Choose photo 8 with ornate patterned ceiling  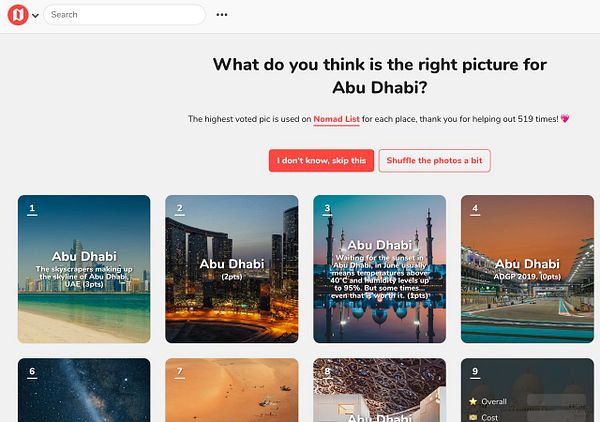click(x=380, y=390)
